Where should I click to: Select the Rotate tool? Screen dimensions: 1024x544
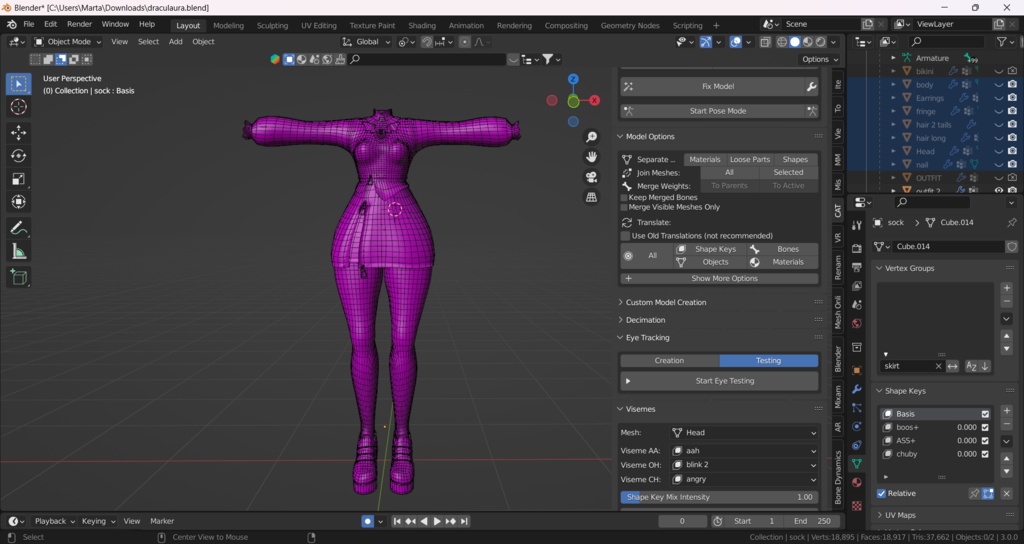pyautogui.click(x=18, y=155)
